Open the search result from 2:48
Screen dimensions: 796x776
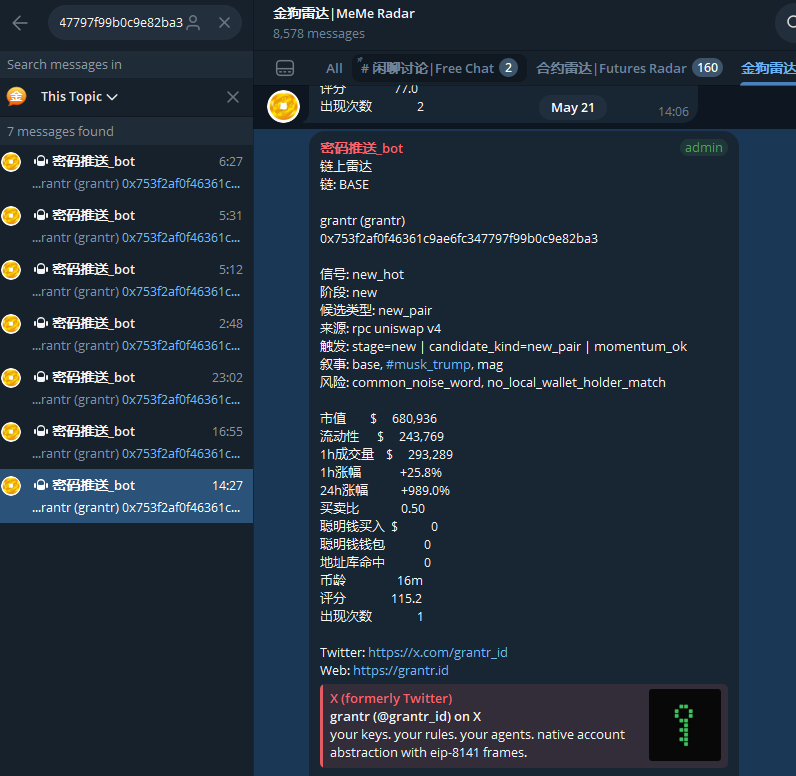point(126,334)
